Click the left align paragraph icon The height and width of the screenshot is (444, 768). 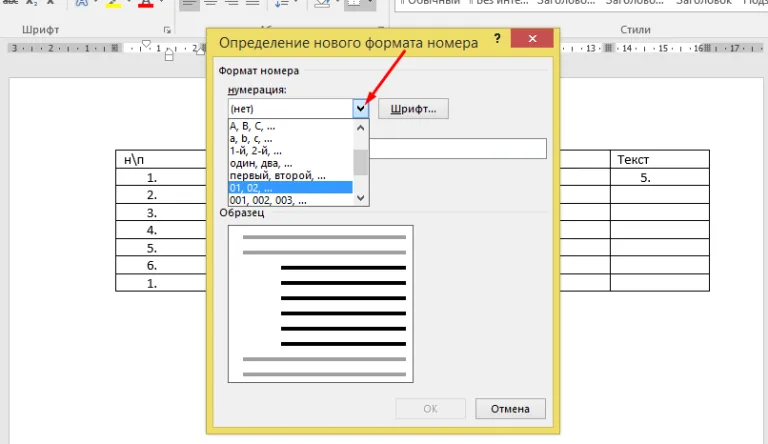pyautogui.click(x=189, y=4)
